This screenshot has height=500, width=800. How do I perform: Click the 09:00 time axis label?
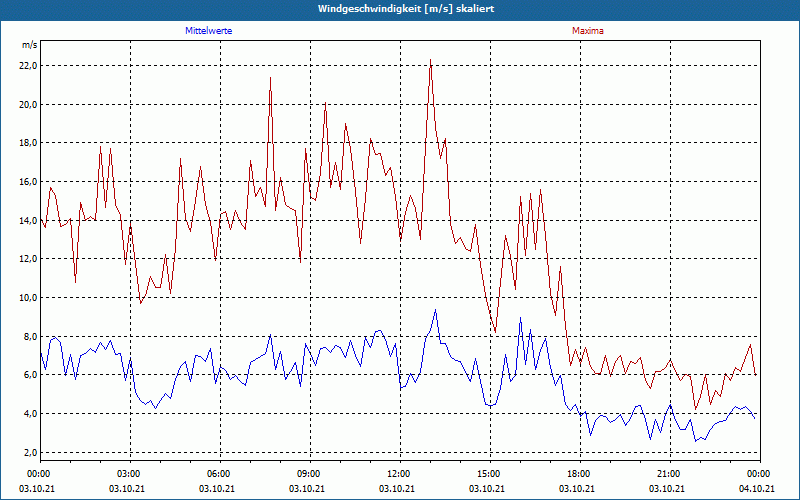(310, 473)
